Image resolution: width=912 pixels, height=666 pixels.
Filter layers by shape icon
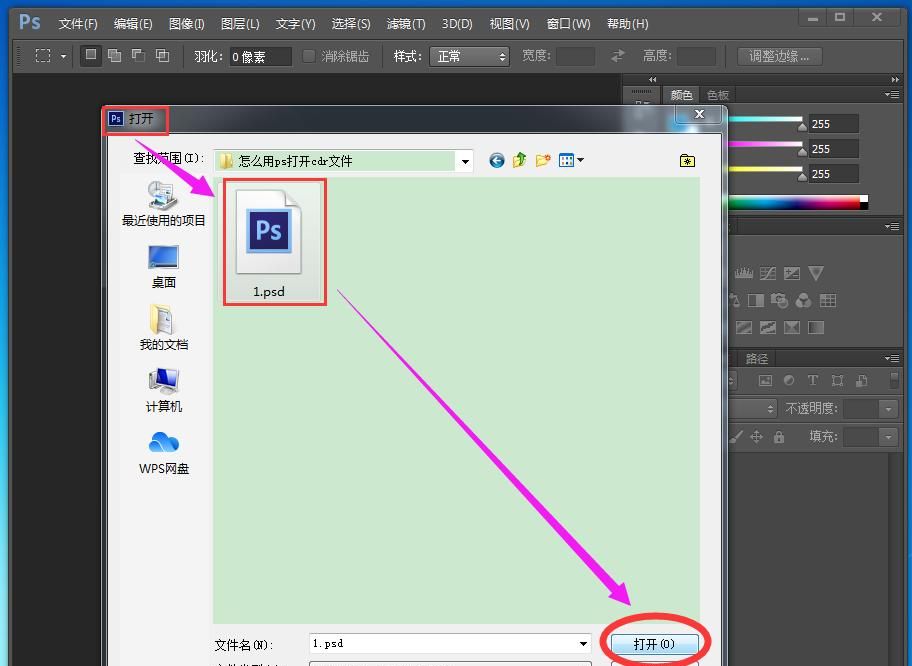[837, 380]
